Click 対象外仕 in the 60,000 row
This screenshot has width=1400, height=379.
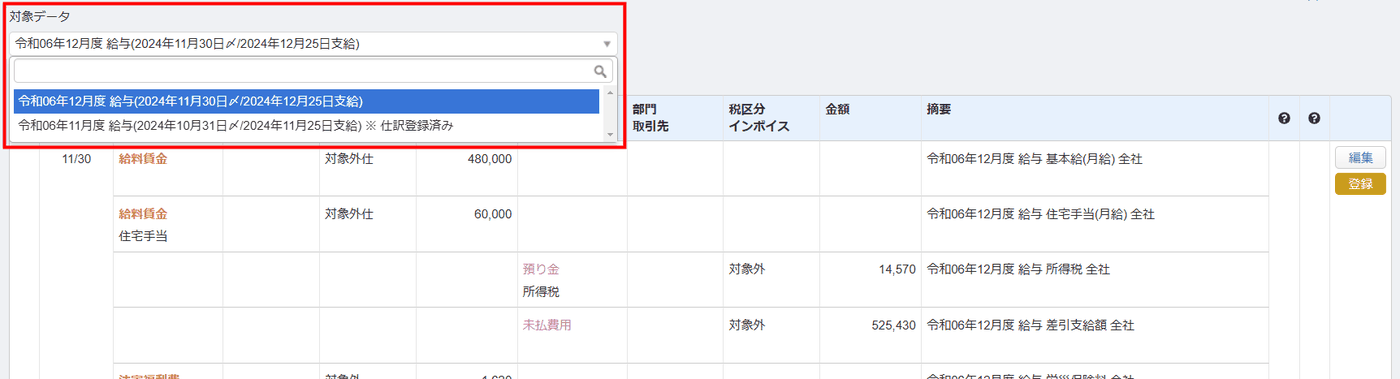click(349, 214)
